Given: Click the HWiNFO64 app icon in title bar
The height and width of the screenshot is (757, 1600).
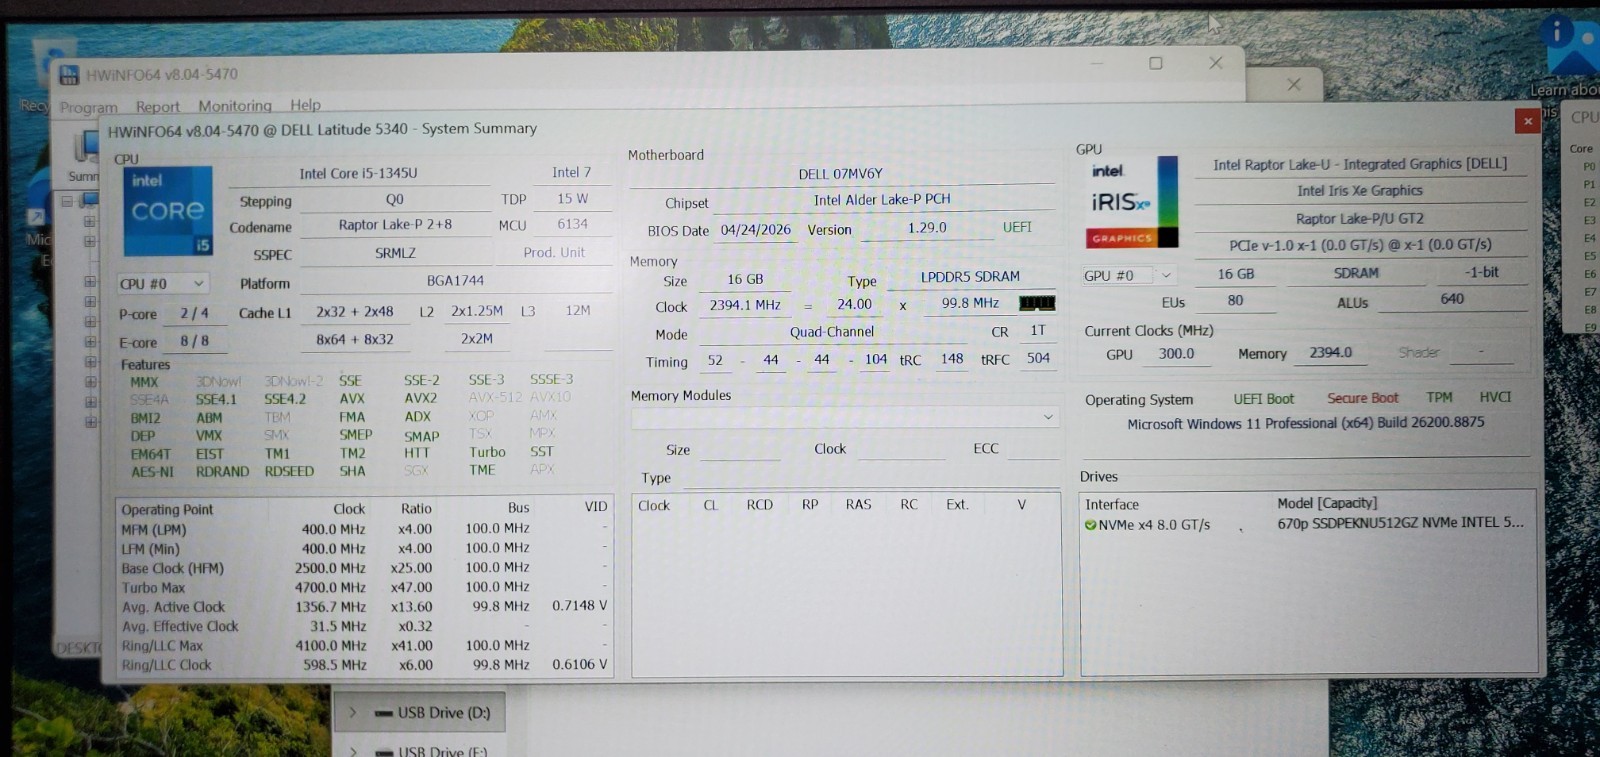Looking at the screenshot, I should (x=69, y=75).
